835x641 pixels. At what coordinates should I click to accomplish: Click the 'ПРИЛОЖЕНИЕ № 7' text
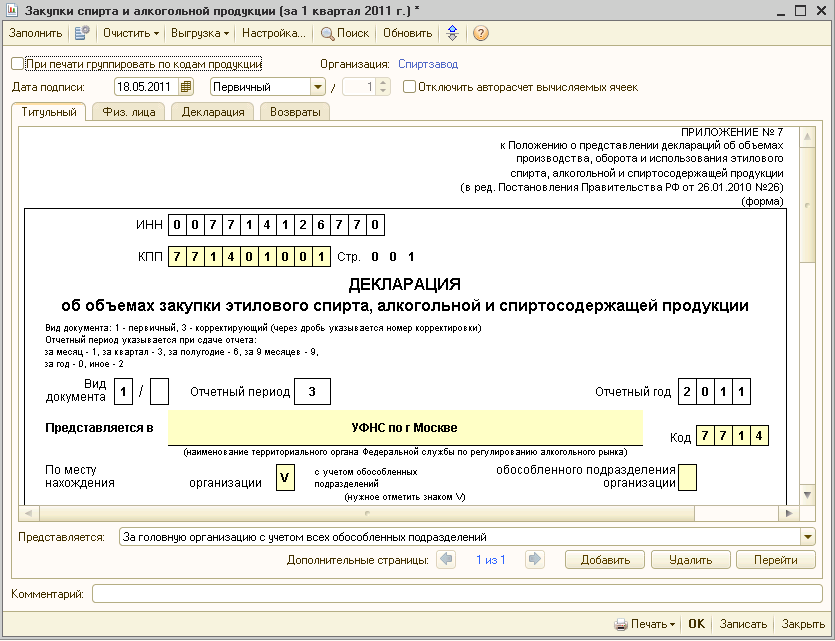coord(732,132)
